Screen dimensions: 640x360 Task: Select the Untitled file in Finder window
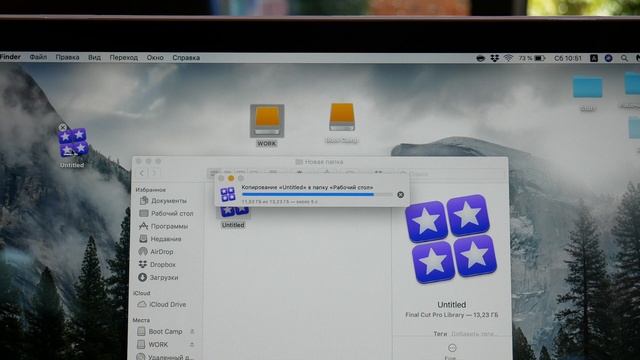233,217
